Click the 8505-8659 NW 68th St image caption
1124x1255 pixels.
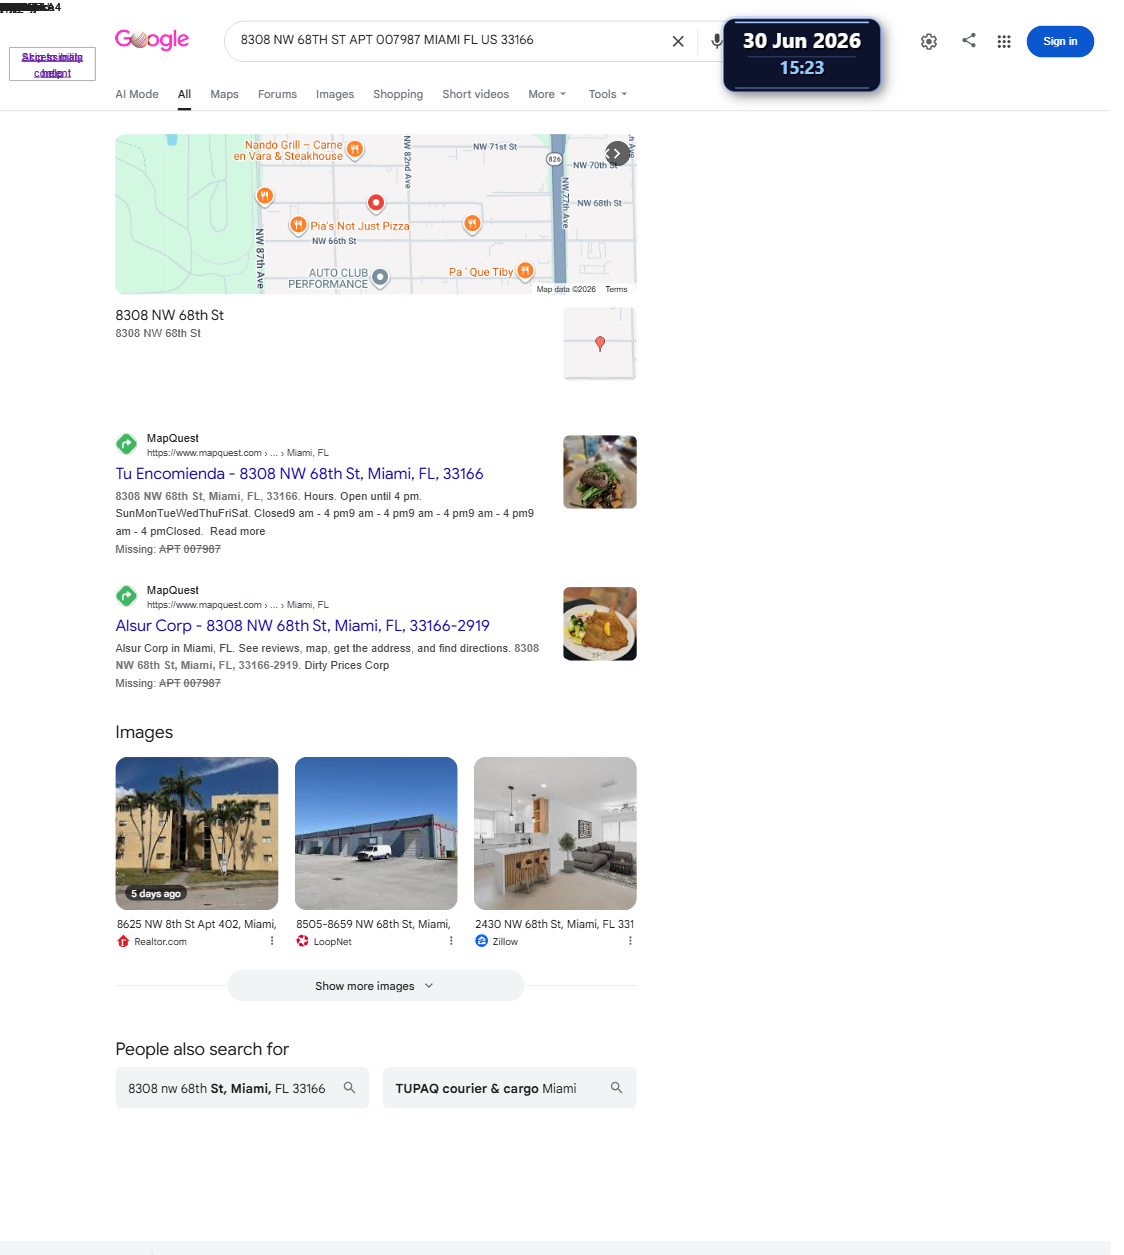(x=373, y=924)
